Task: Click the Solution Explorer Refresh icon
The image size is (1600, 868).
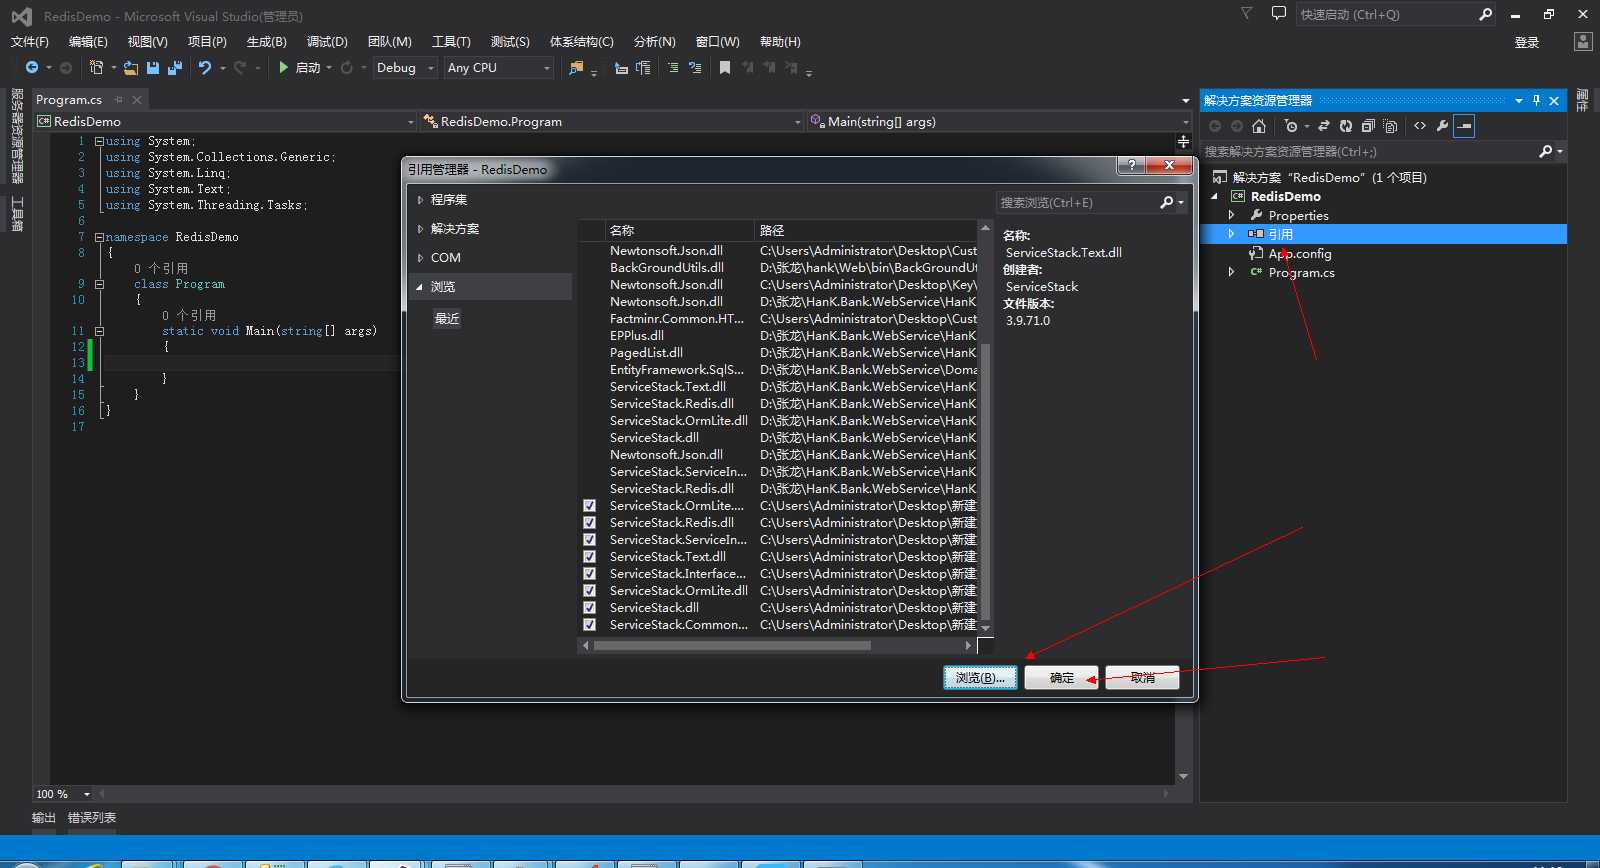Action: [1346, 126]
